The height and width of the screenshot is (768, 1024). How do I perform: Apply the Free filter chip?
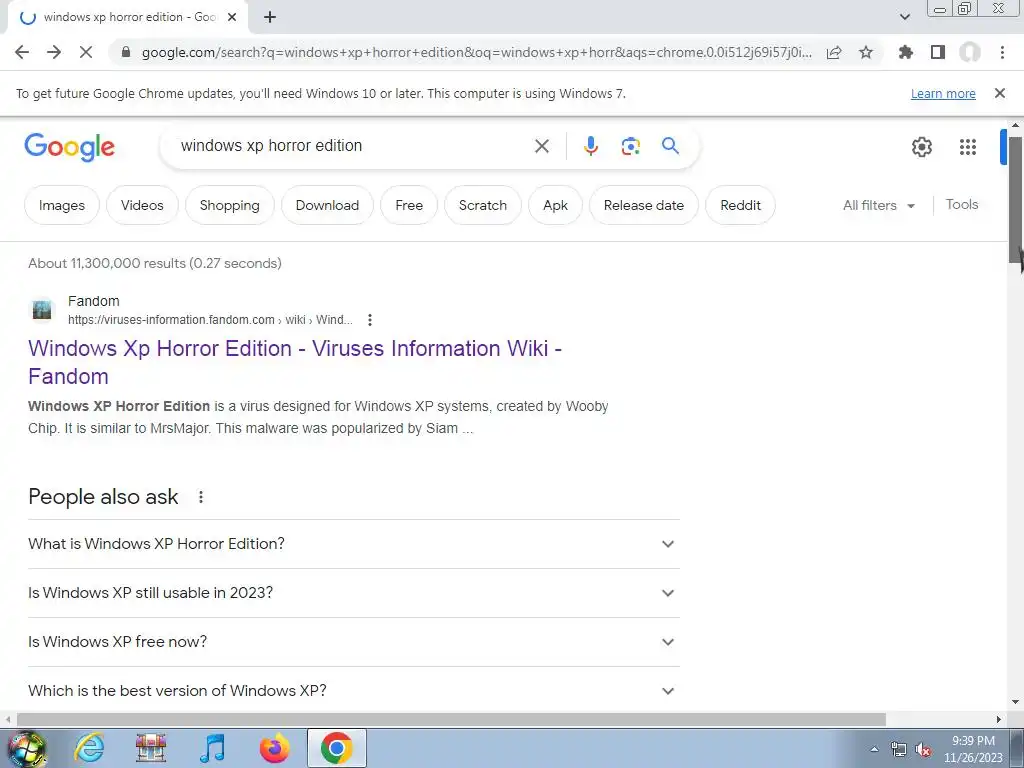[x=409, y=205]
